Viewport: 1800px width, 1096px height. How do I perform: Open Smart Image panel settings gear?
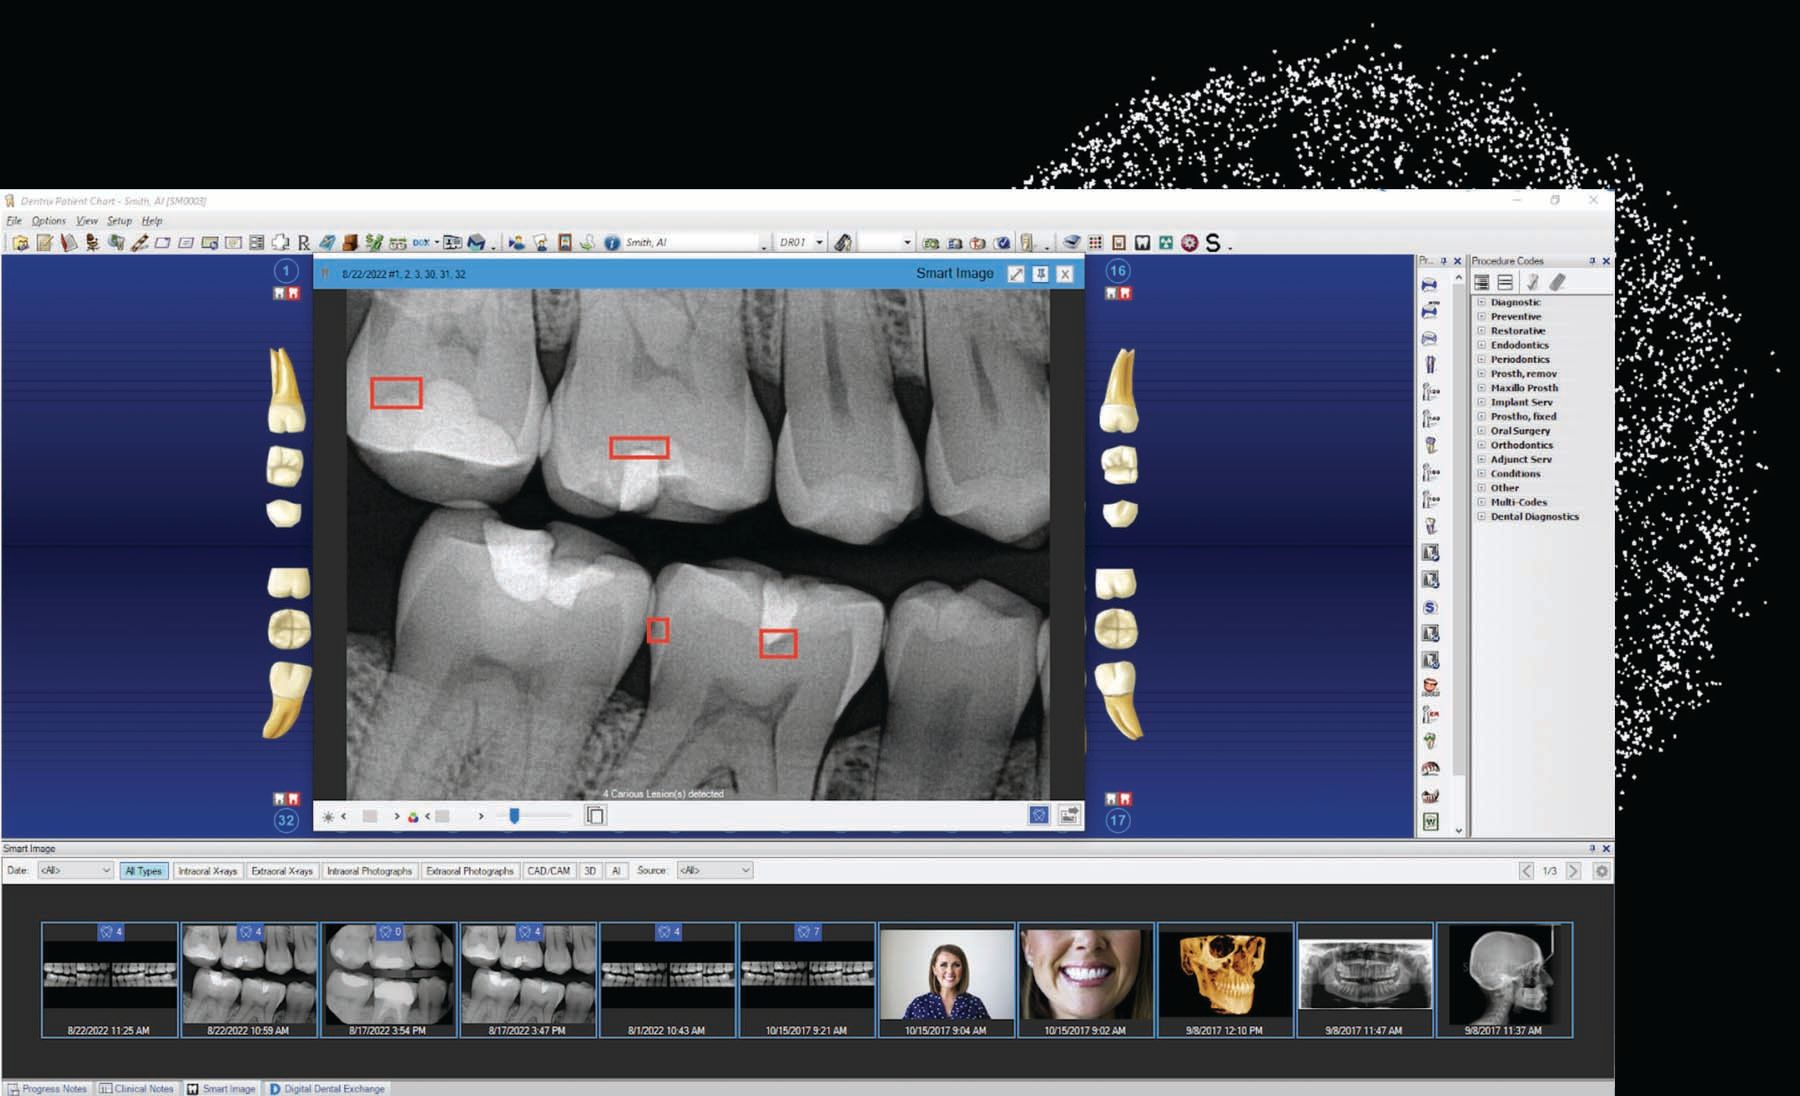point(1601,871)
